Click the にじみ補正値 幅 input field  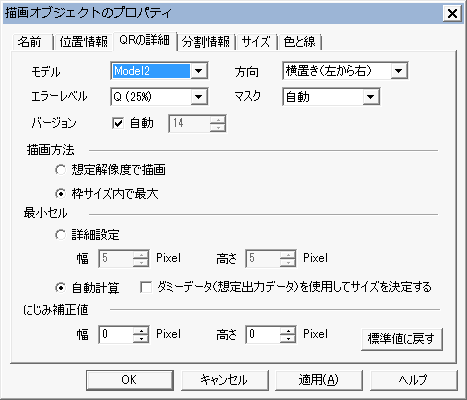(x=116, y=334)
